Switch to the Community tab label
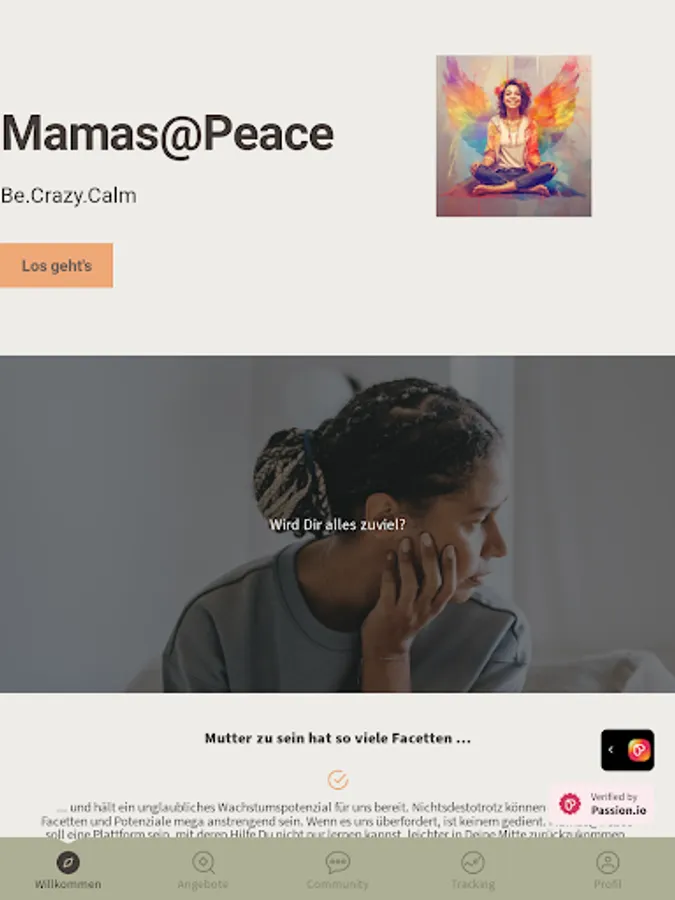Screen dimensions: 675x900 click(x=338, y=885)
